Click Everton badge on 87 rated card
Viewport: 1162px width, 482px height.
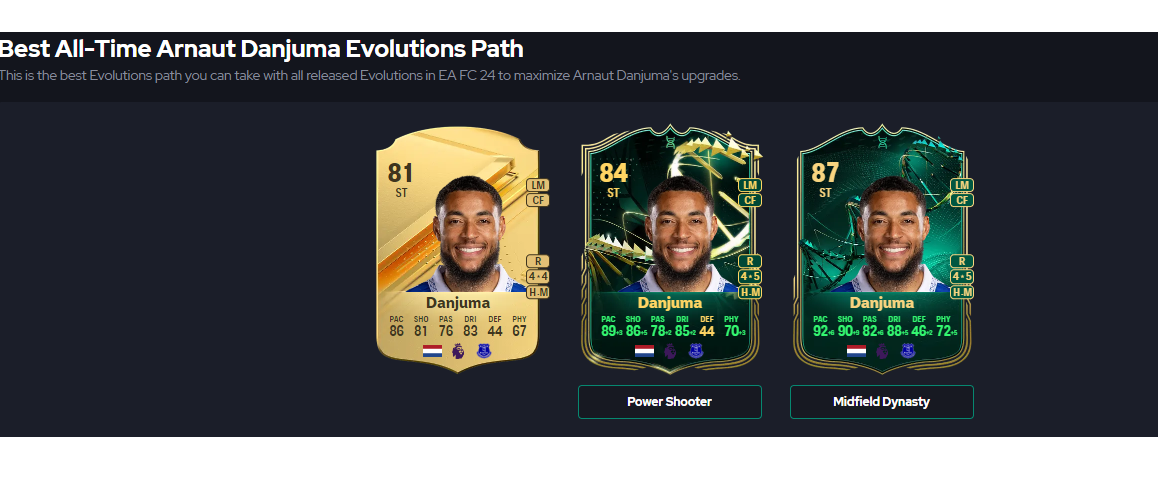coord(908,351)
